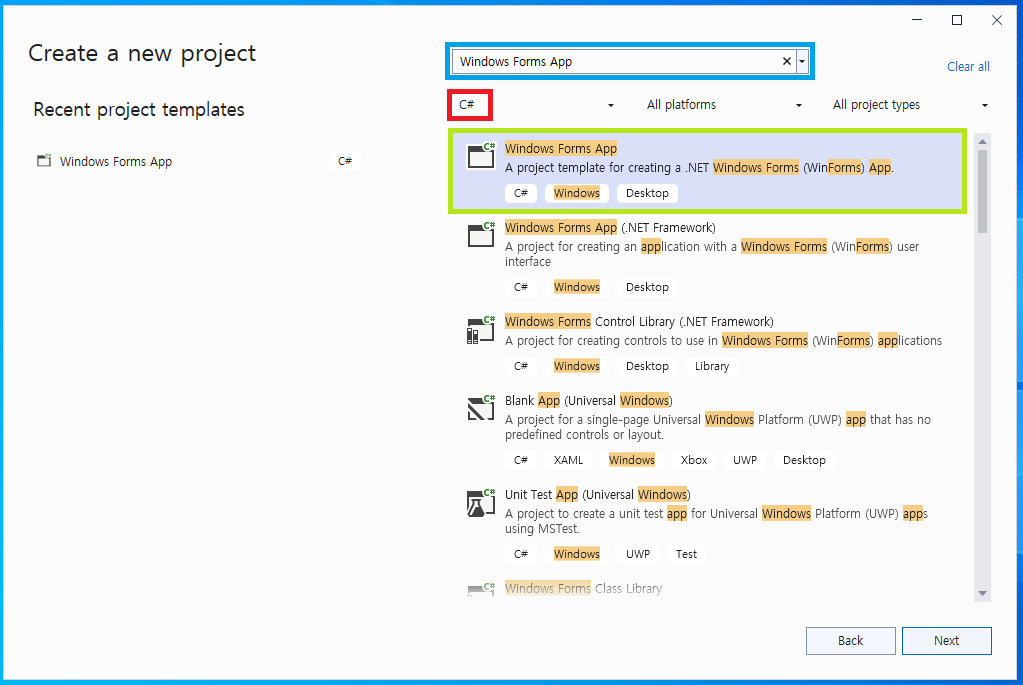Viewport: 1023px width, 685px height.
Task: Minimize the Create a new project window
Action: 917,20
